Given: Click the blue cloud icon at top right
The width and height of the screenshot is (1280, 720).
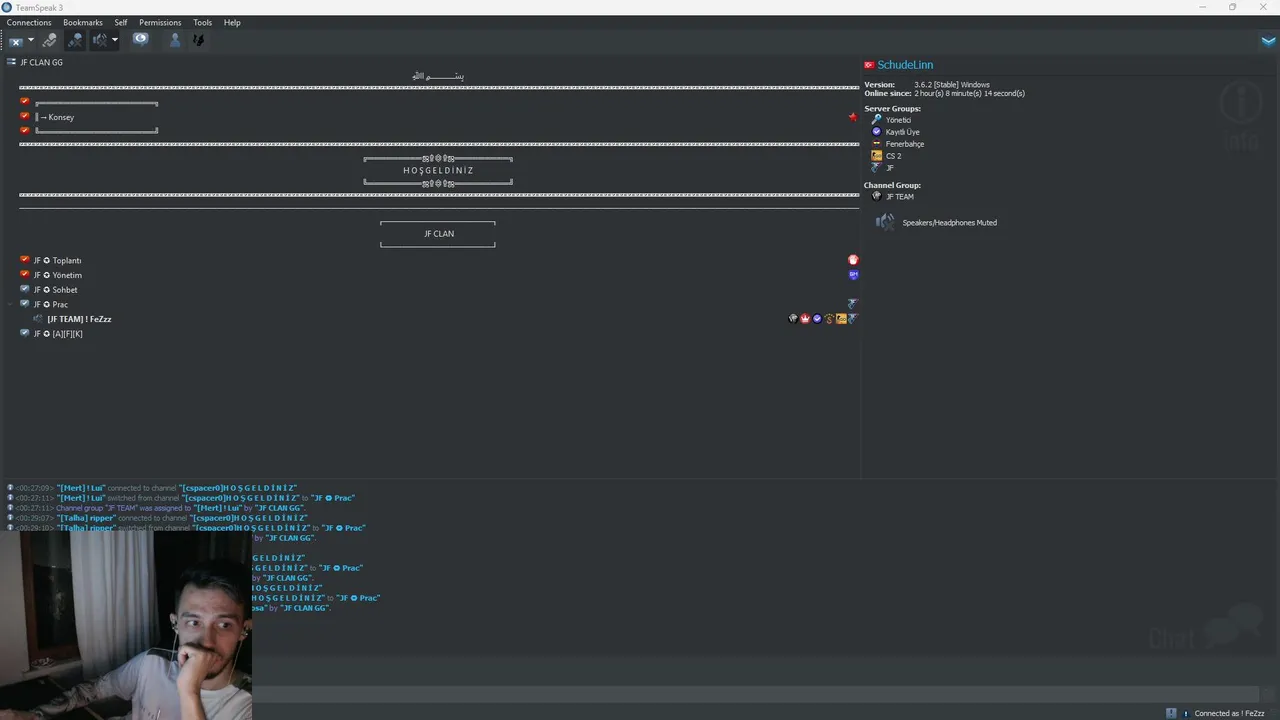Looking at the screenshot, I should [x=1268, y=41].
